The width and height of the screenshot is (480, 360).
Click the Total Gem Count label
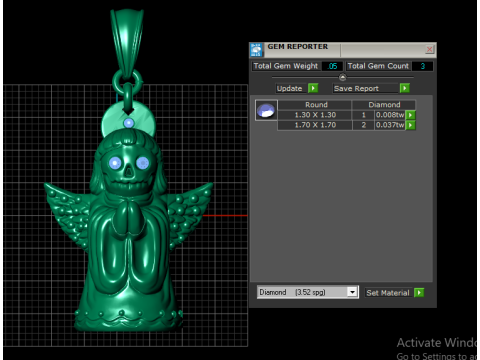[378, 66]
